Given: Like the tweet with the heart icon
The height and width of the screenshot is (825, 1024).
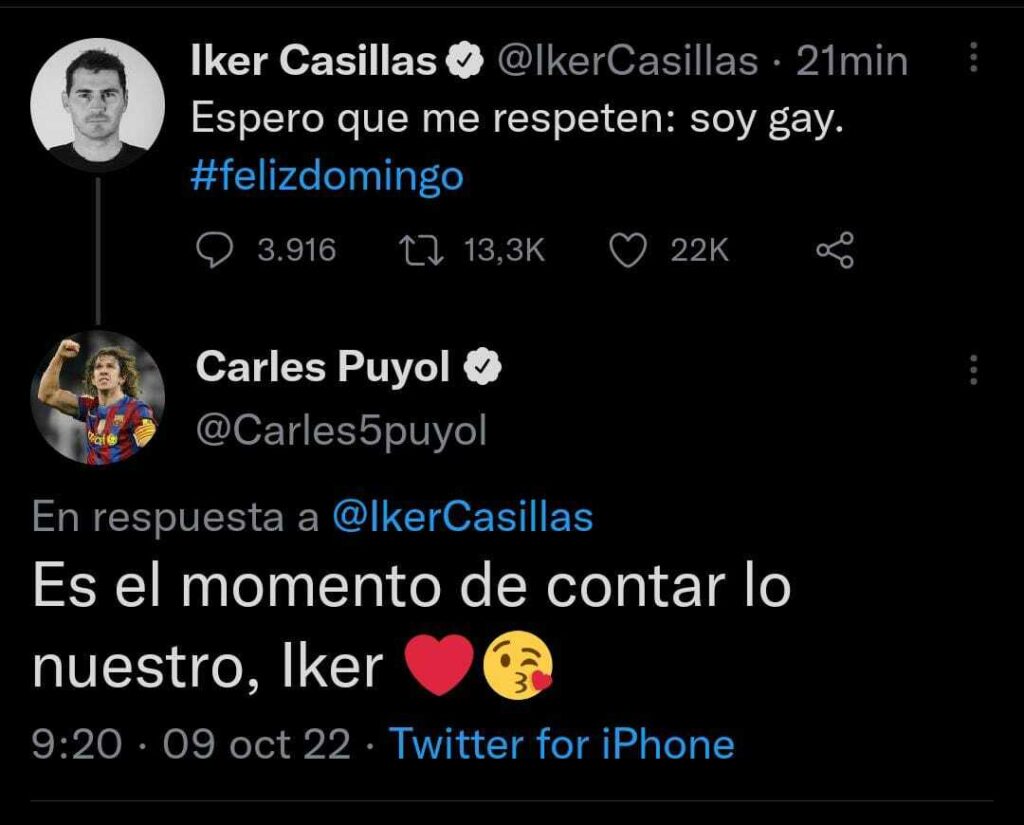Looking at the screenshot, I should (x=628, y=250).
